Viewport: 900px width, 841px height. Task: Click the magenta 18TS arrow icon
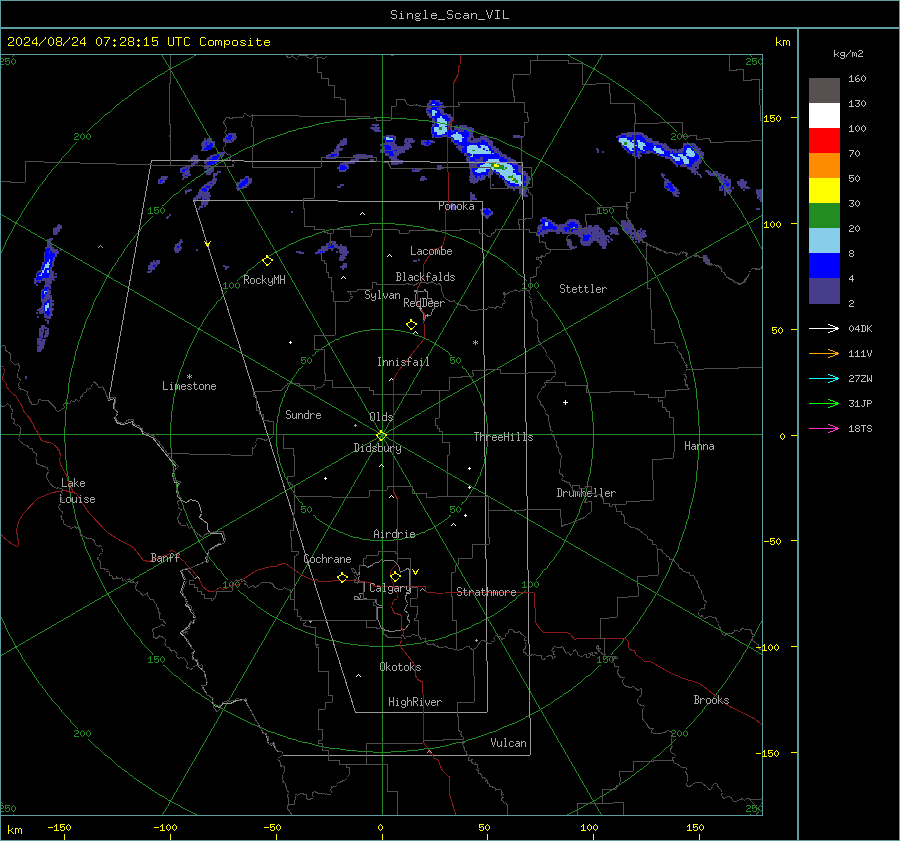(824, 428)
